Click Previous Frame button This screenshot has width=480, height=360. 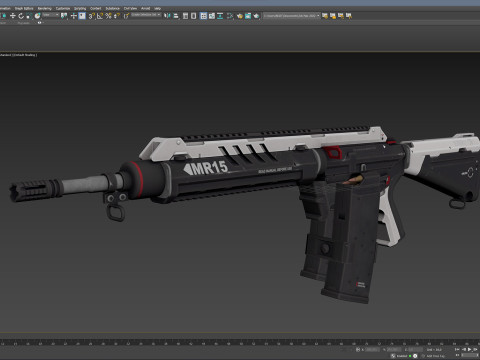tap(464, 349)
